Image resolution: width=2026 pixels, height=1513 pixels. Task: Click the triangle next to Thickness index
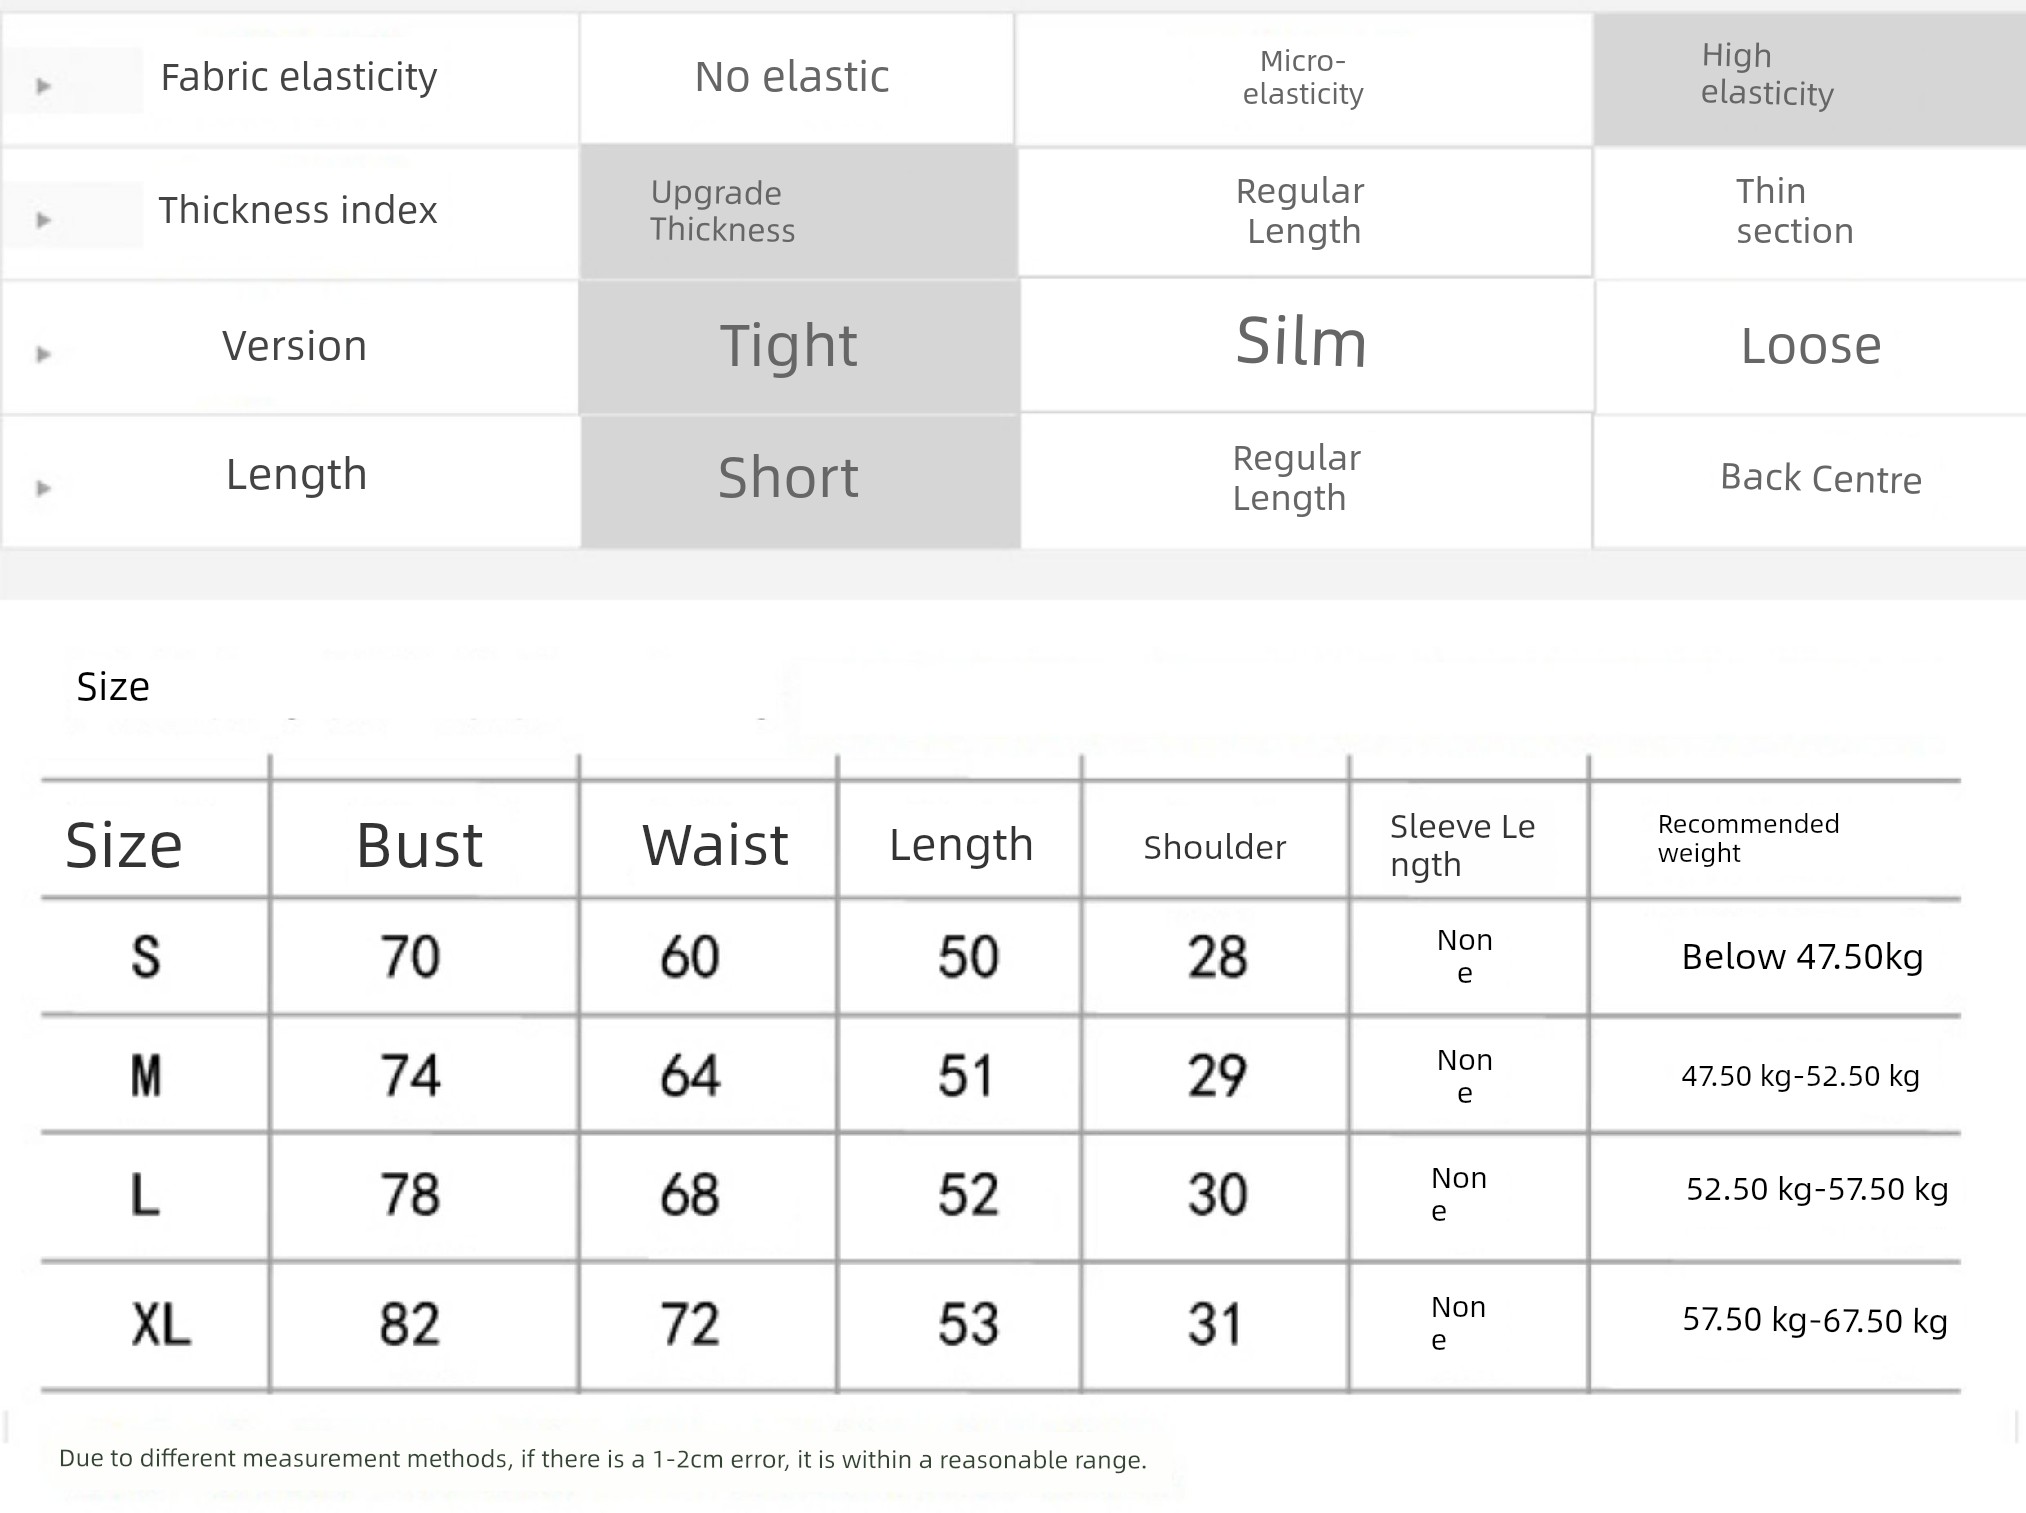[43, 220]
